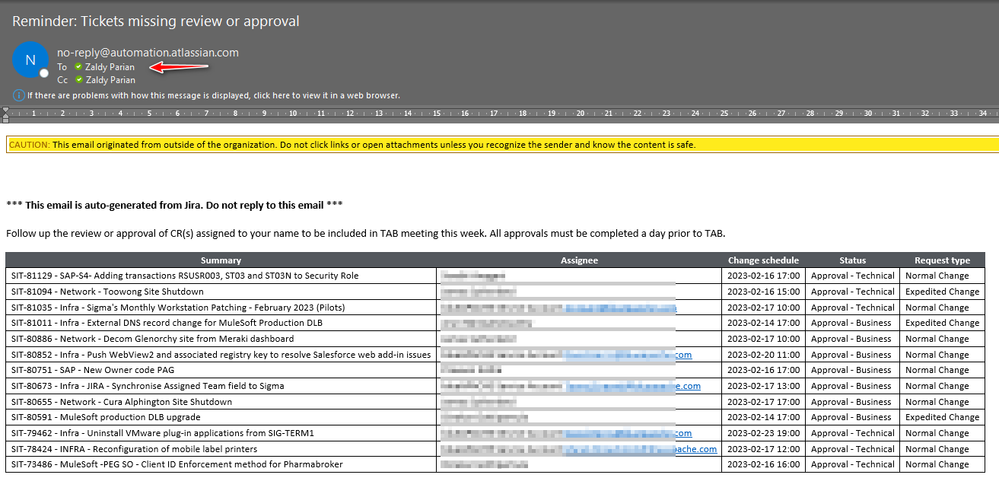Click Zaldy Parian in the To field
999x485 pixels.
(110, 67)
